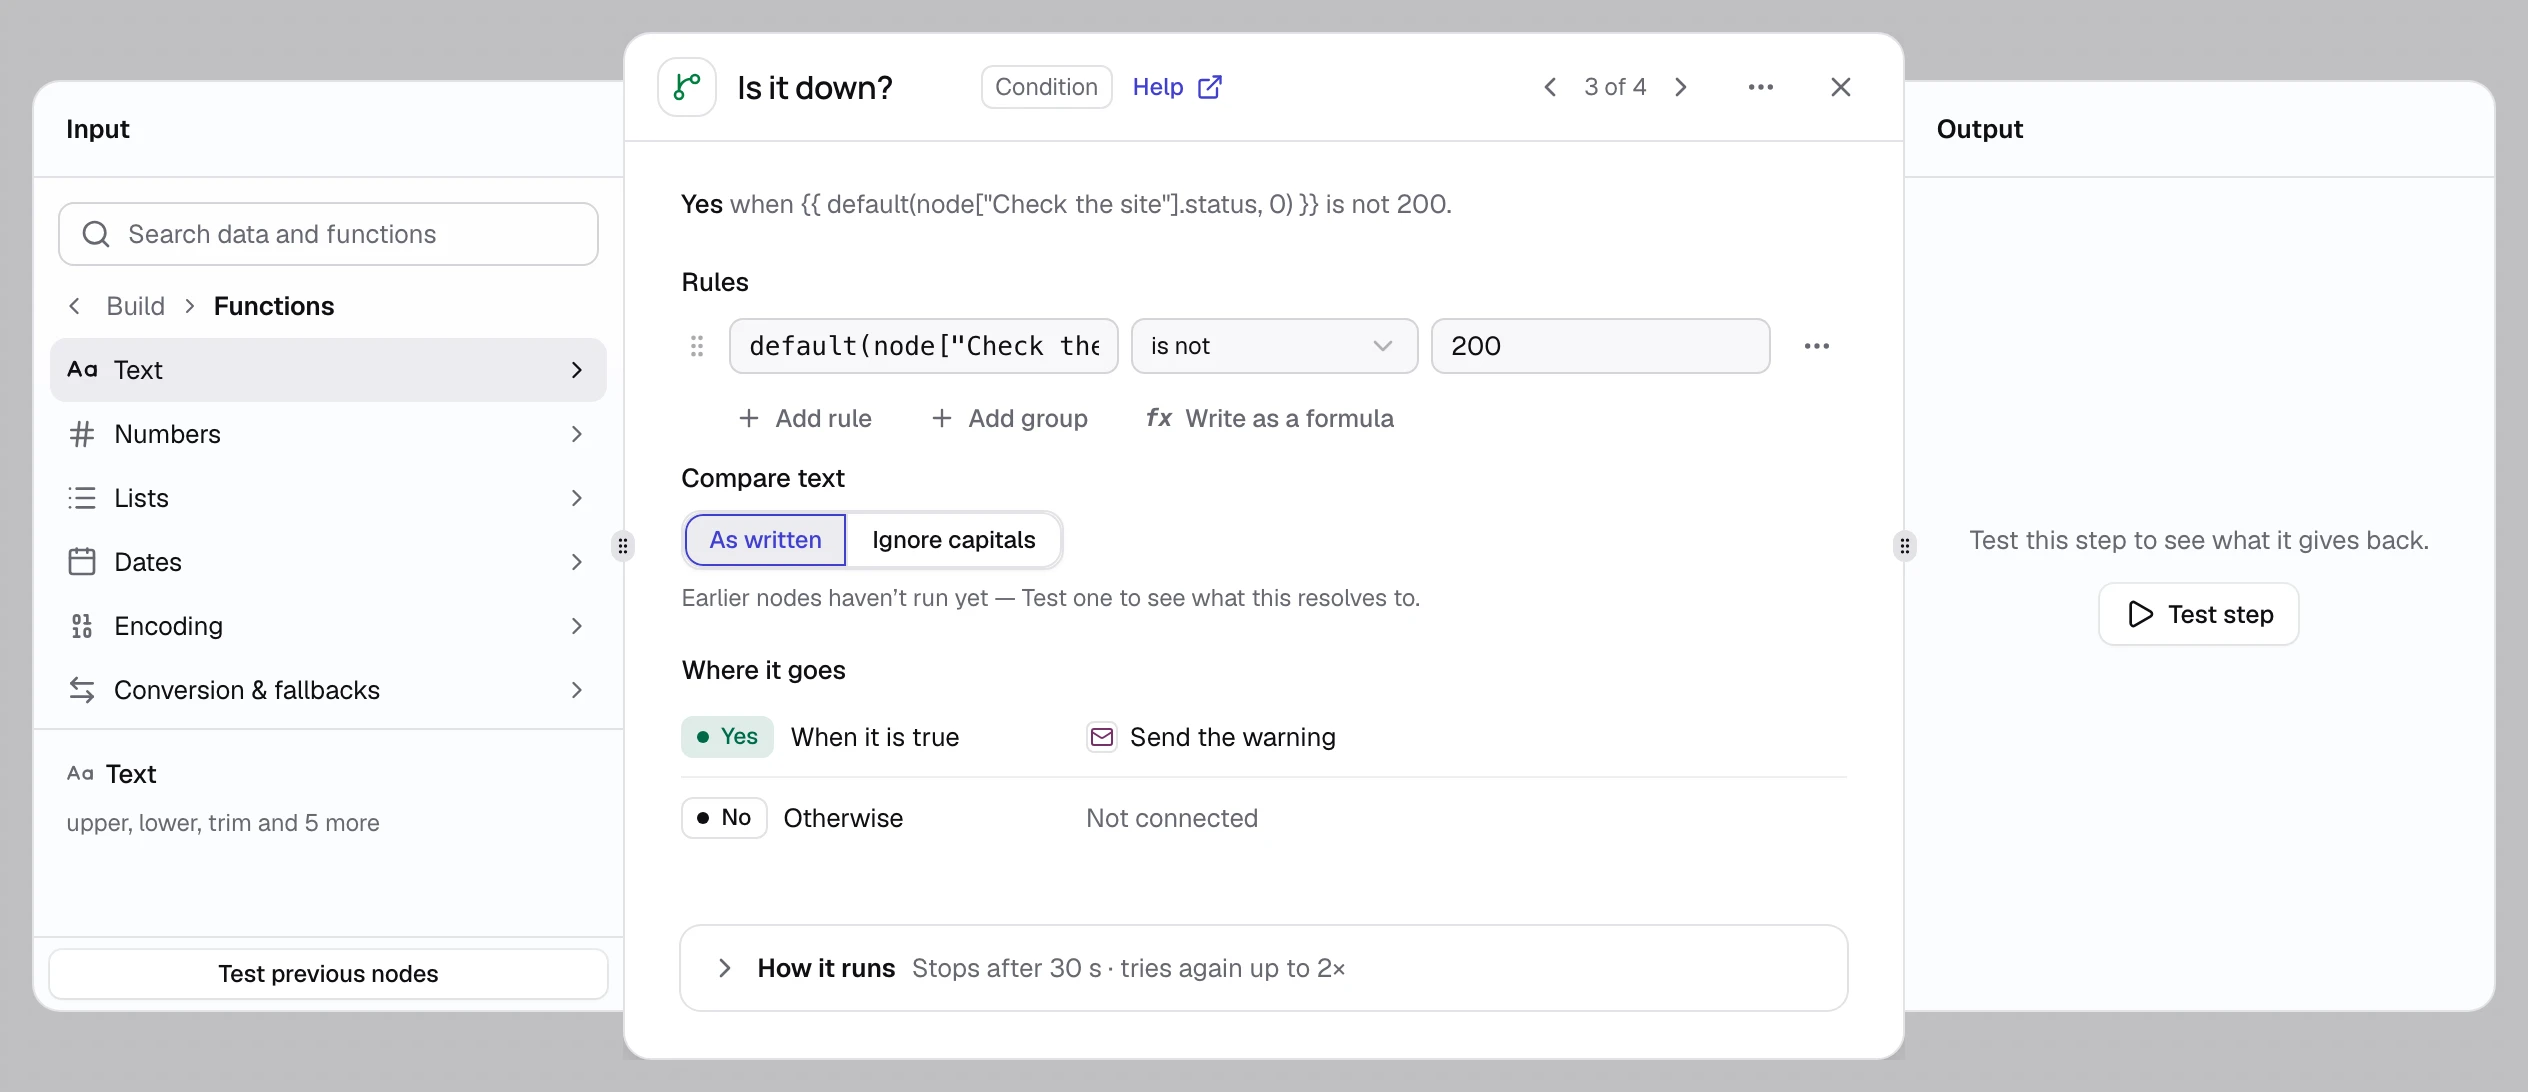Click Not connected for the No branch

1172,818
